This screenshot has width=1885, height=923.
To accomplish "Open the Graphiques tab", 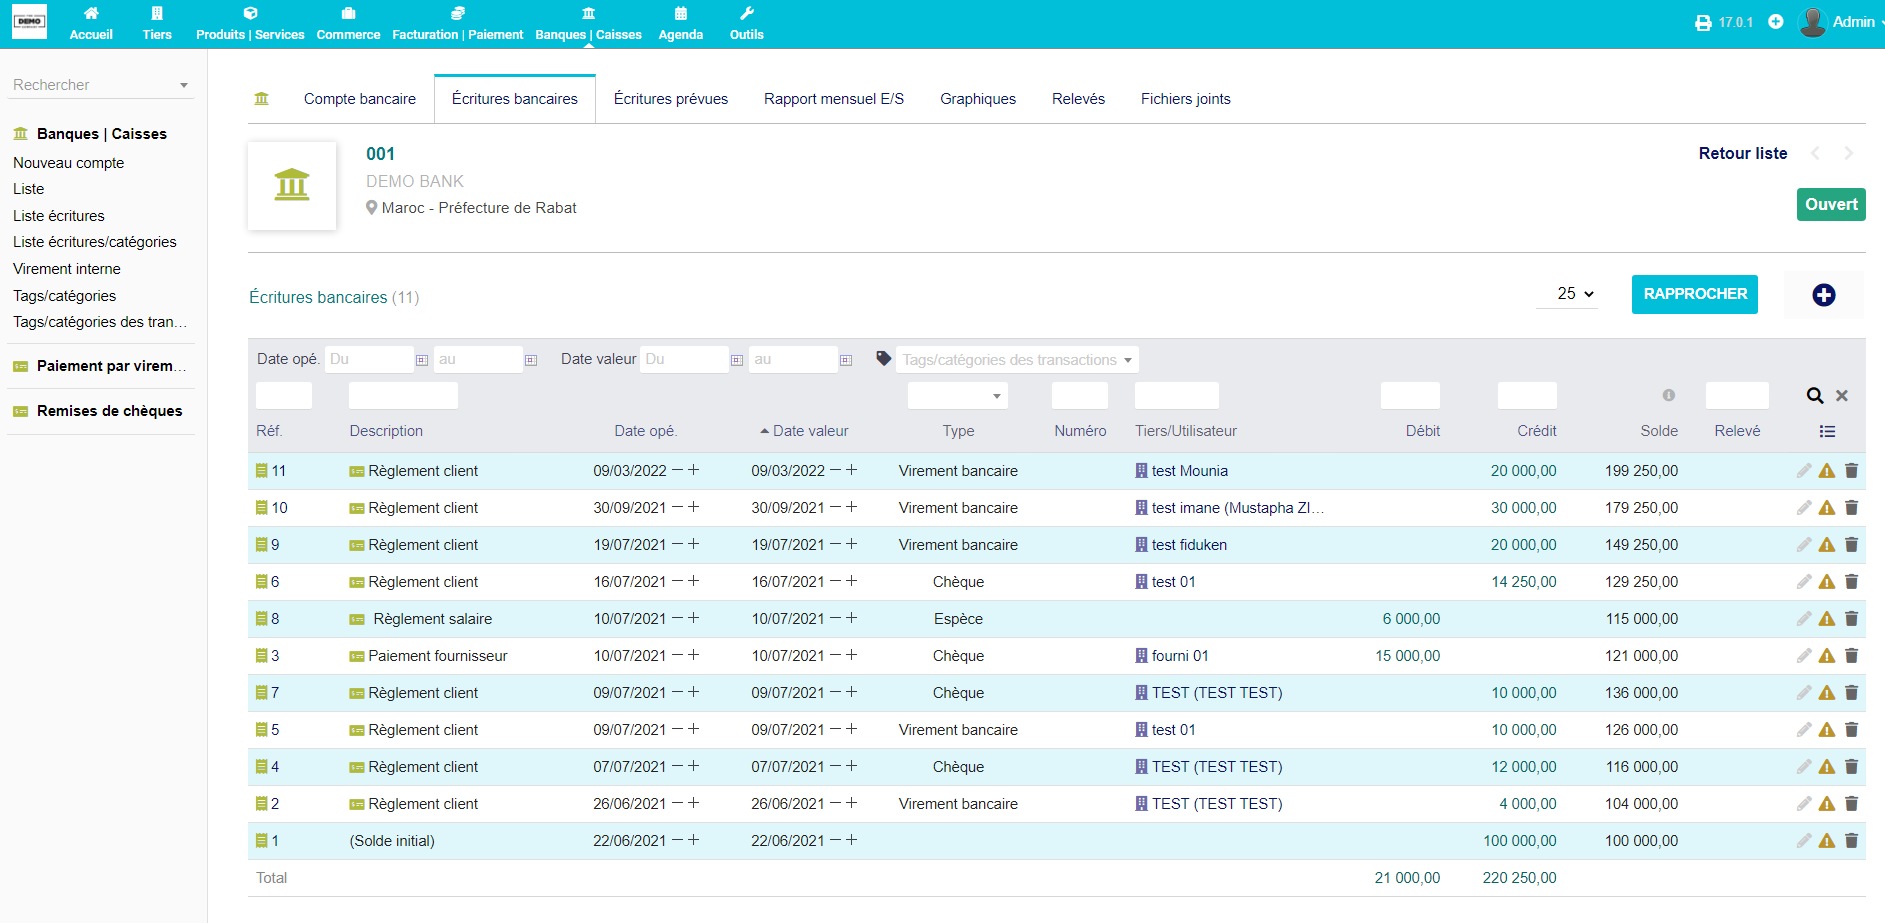I will tap(977, 99).
